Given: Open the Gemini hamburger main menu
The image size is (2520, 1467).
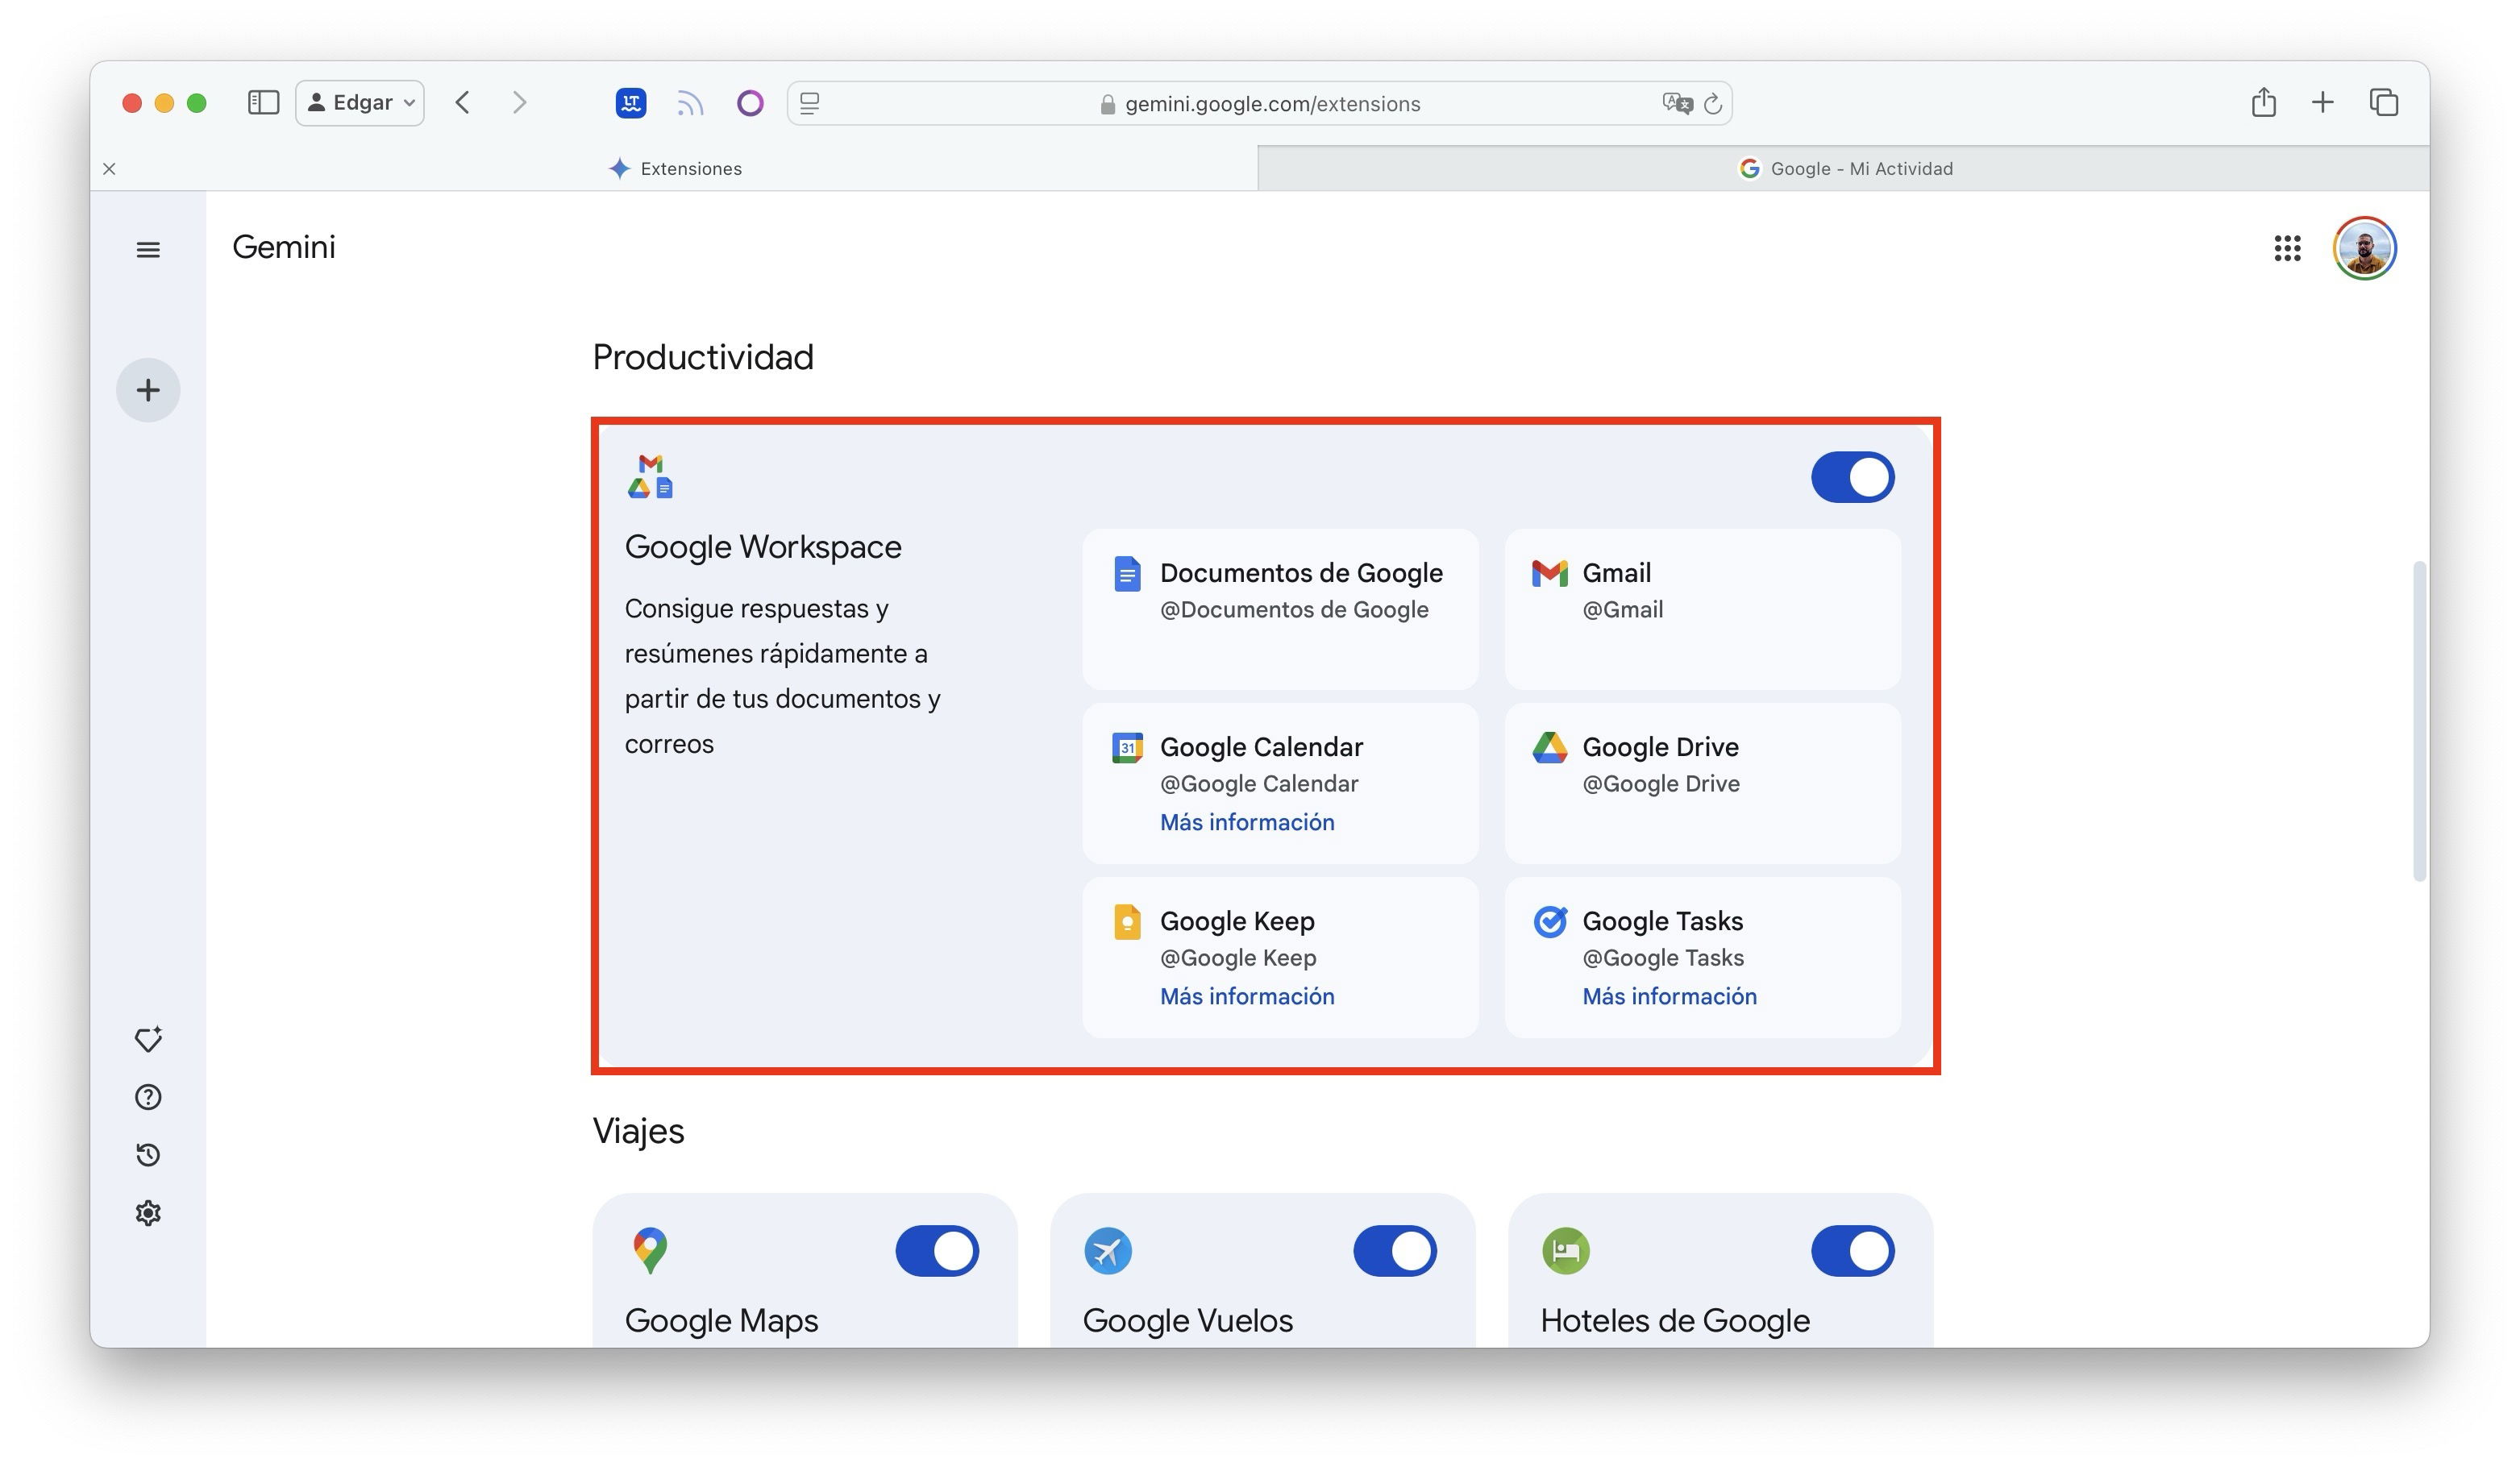Looking at the screenshot, I should pos(148,250).
